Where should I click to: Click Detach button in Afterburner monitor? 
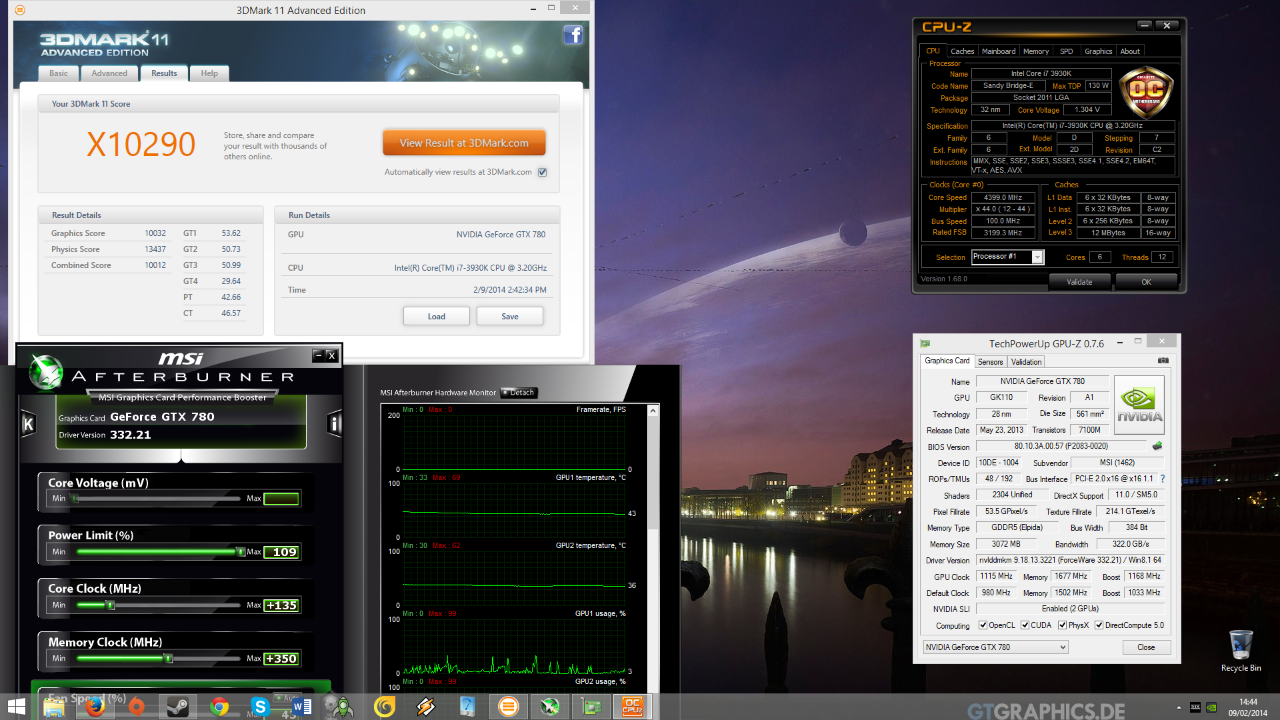click(x=519, y=392)
